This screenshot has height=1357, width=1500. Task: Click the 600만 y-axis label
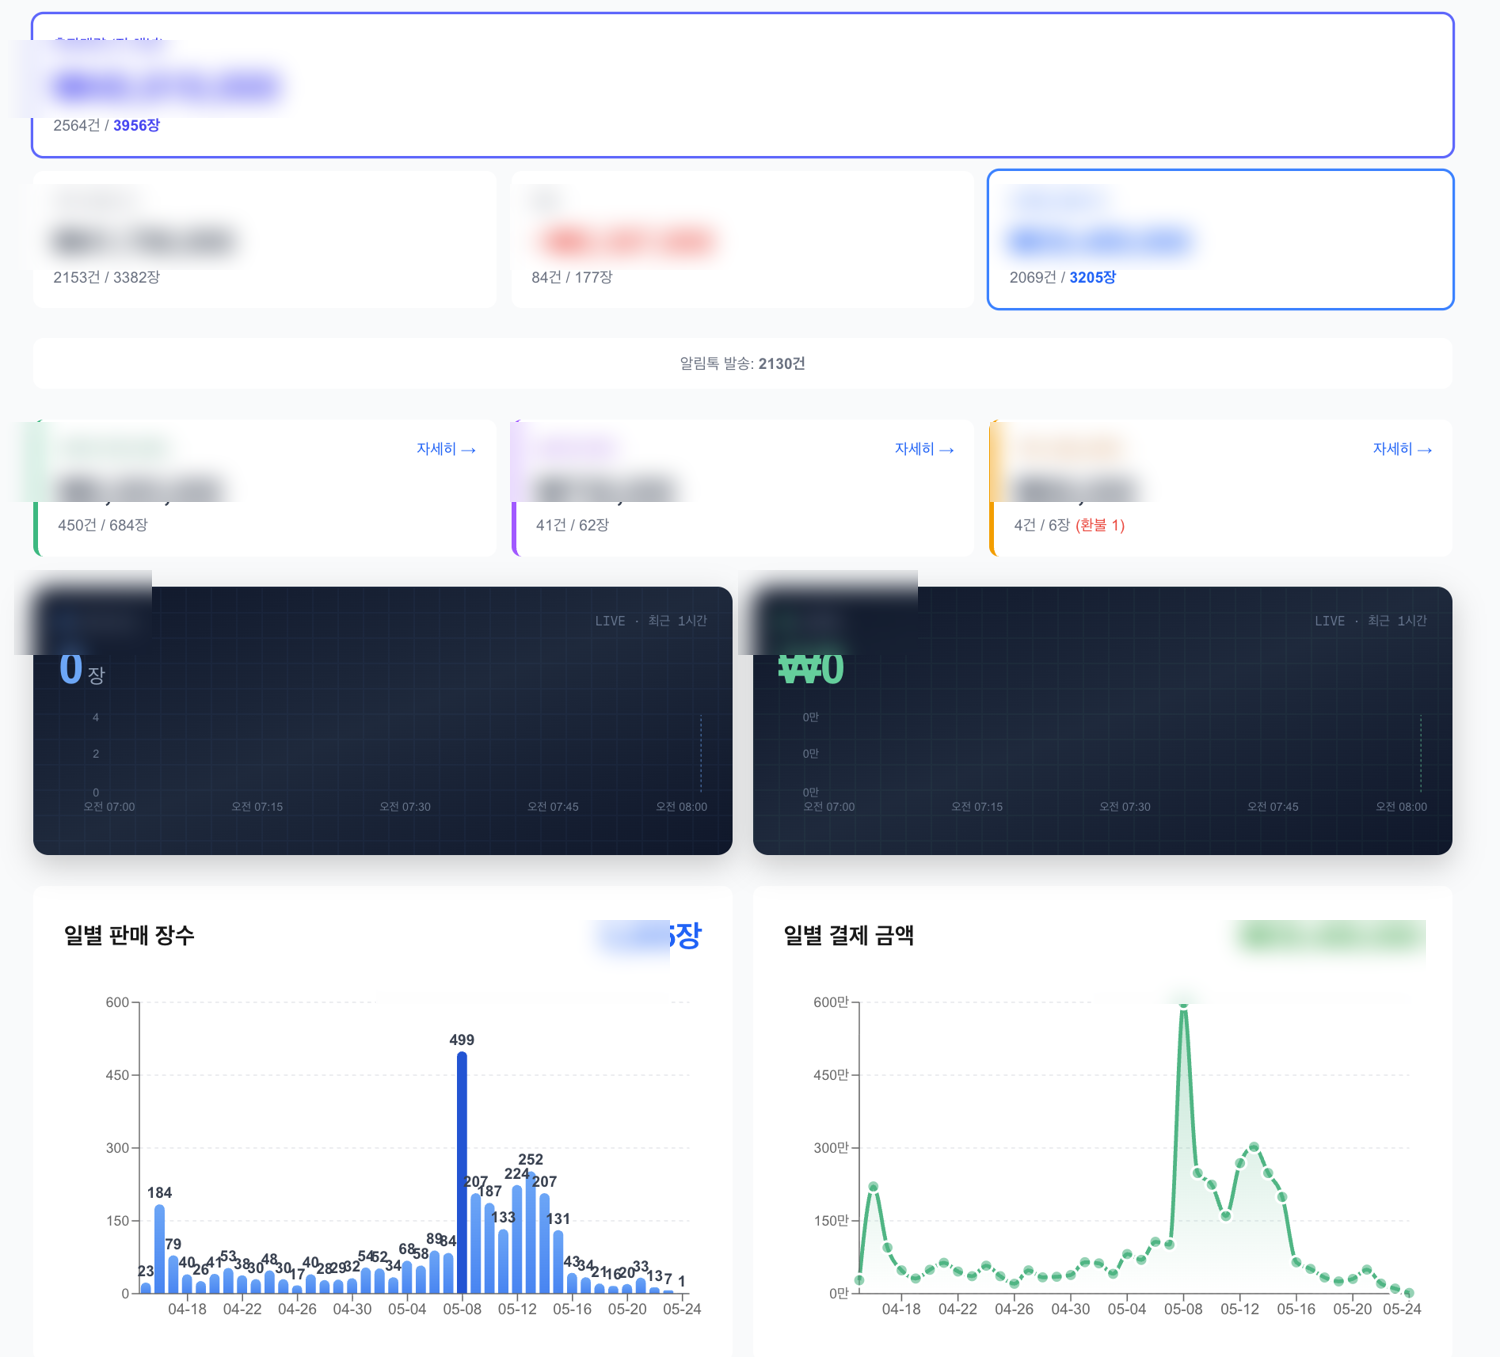[x=831, y=1002]
